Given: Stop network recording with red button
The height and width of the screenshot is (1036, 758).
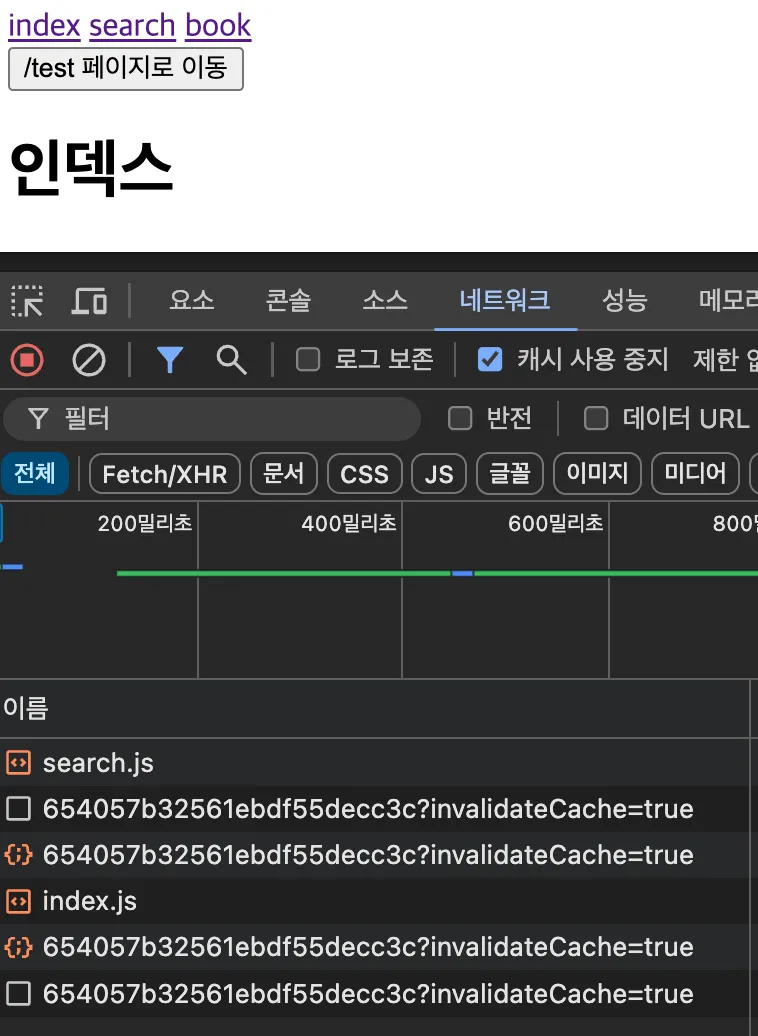Looking at the screenshot, I should (27, 360).
